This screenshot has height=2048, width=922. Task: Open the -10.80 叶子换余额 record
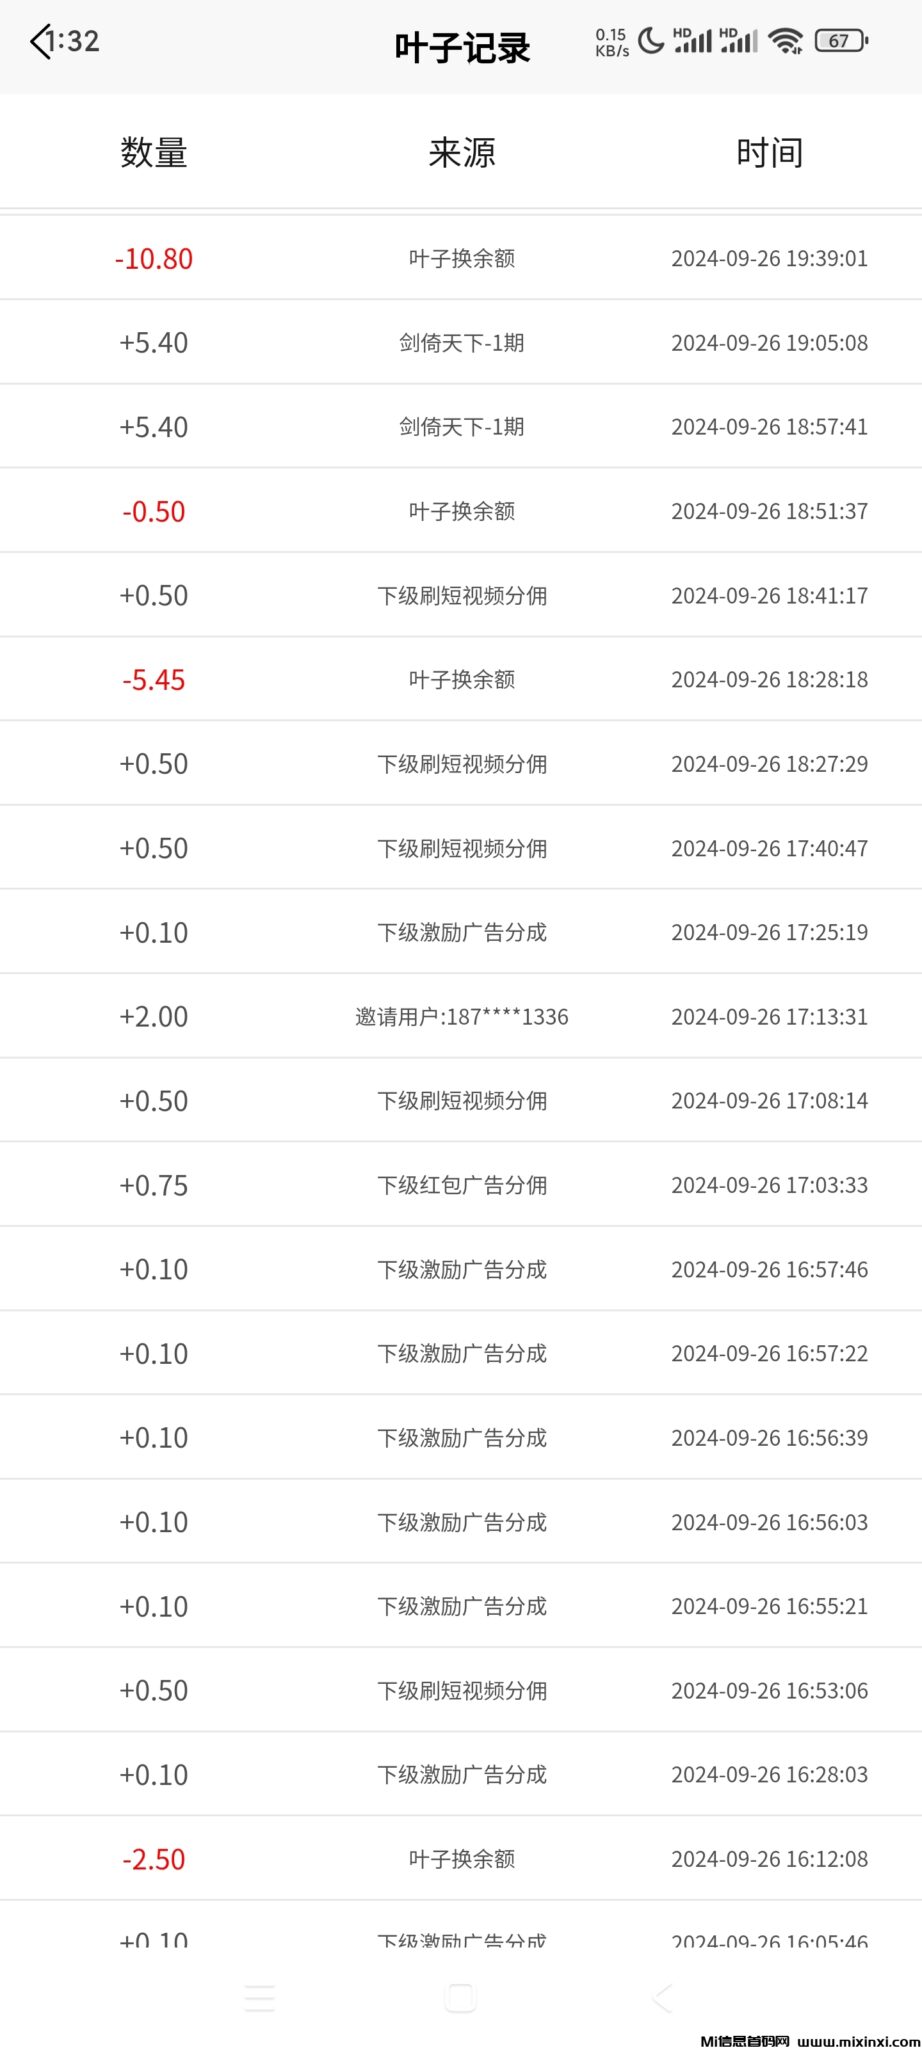(461, 259)
